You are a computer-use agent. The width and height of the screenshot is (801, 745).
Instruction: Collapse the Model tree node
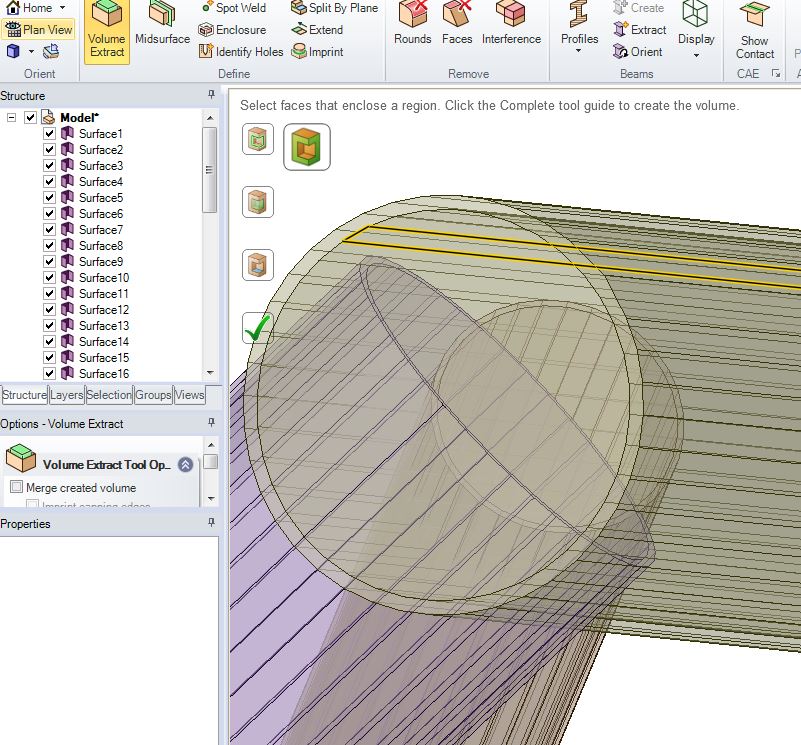(12, 118)
